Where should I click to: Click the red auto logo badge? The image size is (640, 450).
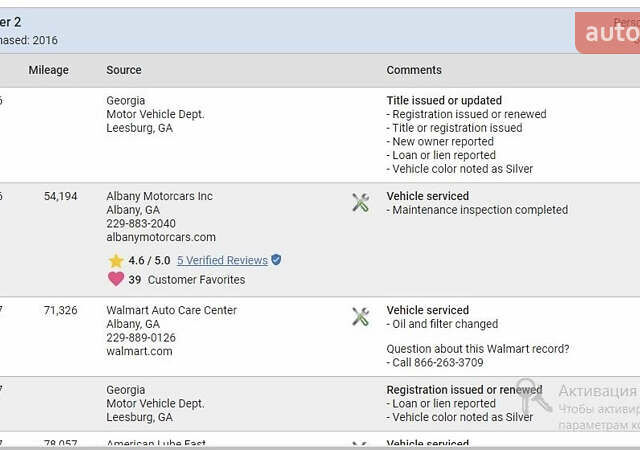coord(607,33)
